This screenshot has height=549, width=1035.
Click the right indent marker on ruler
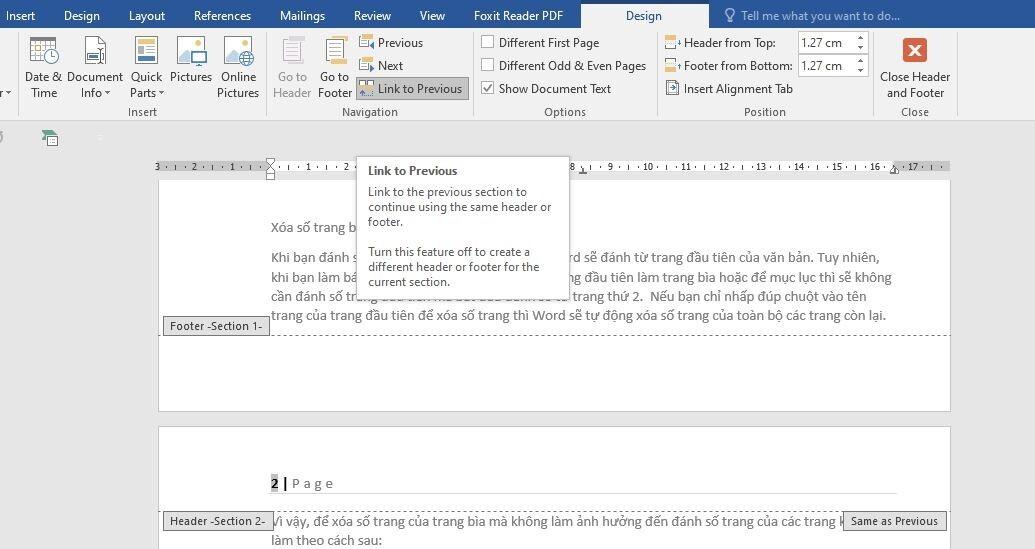pyautogui.click(x=894, y=170)
